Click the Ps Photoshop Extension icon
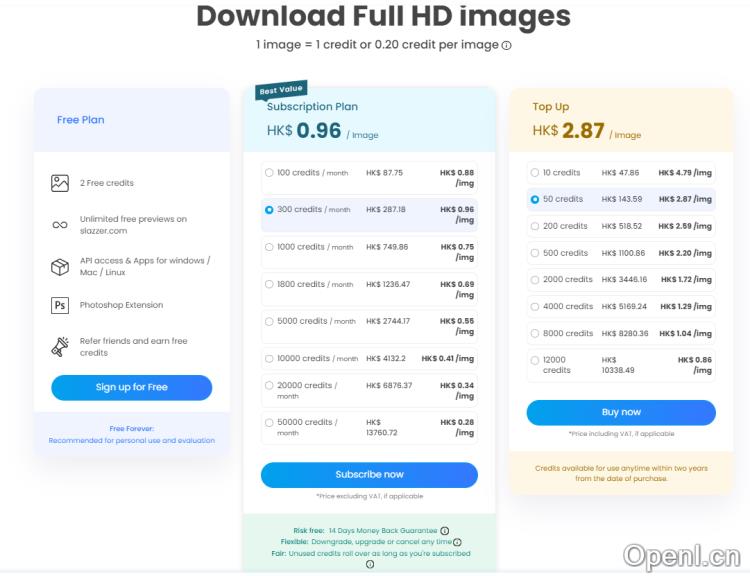750x576 pixels. [60, 305]
